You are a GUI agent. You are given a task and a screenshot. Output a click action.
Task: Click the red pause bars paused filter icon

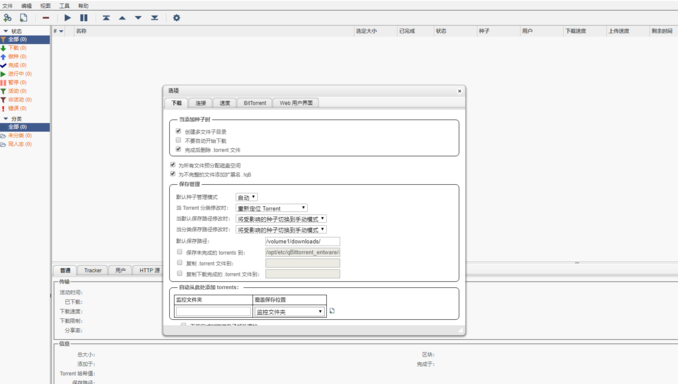3,83
